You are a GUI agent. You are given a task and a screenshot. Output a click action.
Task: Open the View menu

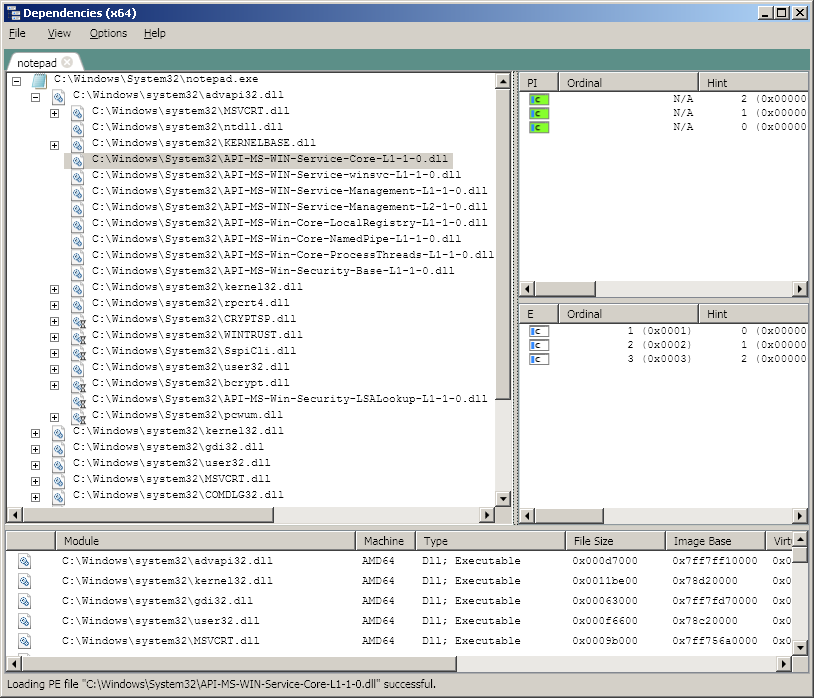pos(59,33)
